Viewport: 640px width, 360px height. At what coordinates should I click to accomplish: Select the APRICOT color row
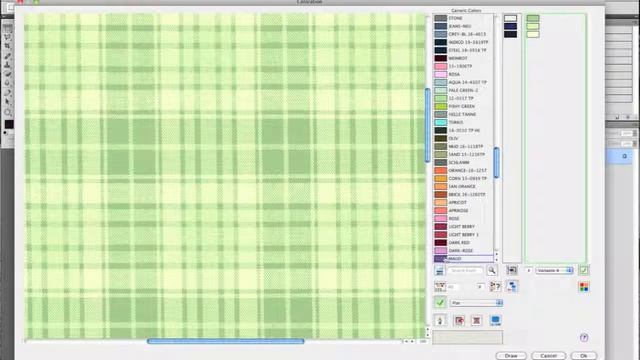tap(463, 202)
